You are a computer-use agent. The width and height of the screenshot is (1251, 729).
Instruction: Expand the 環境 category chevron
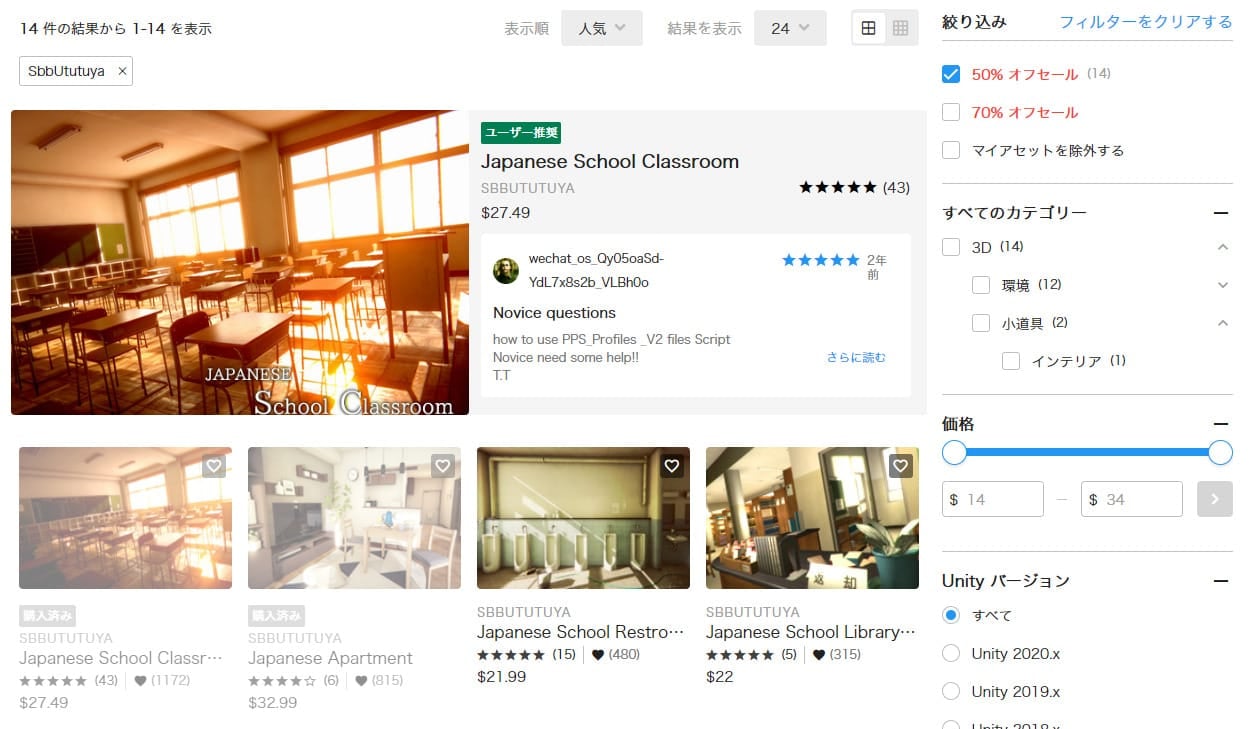pyautogui.click(x=1222, y=285)
